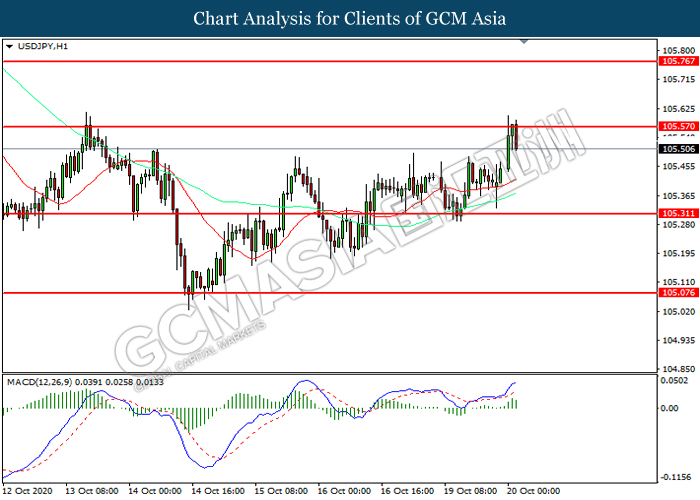The image size is (700, 500).
Task: Click the 16 Oct 16:00 time label
Action: tap(407, 491)
